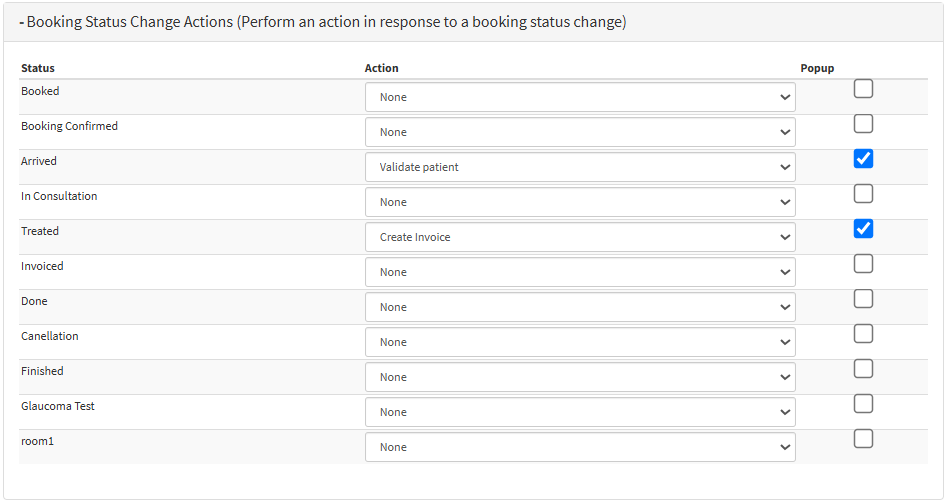Viewport: 948px width, 504px height.
Task: Open the Booked status action dropdown
Action: pyautogui.click(x=580, y=97)
